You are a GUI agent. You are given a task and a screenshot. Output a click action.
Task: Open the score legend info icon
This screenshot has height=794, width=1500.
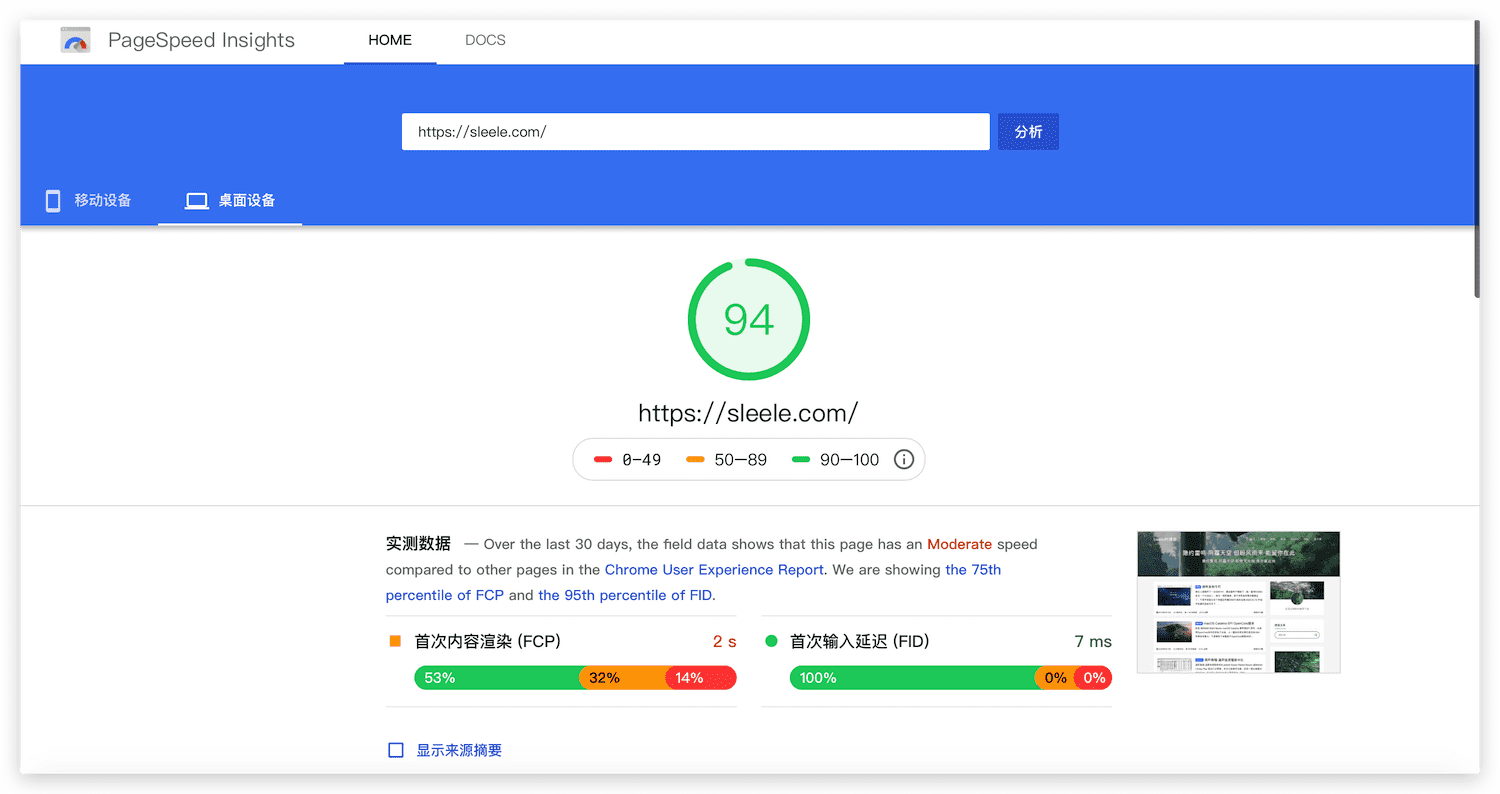coord(904,460)
